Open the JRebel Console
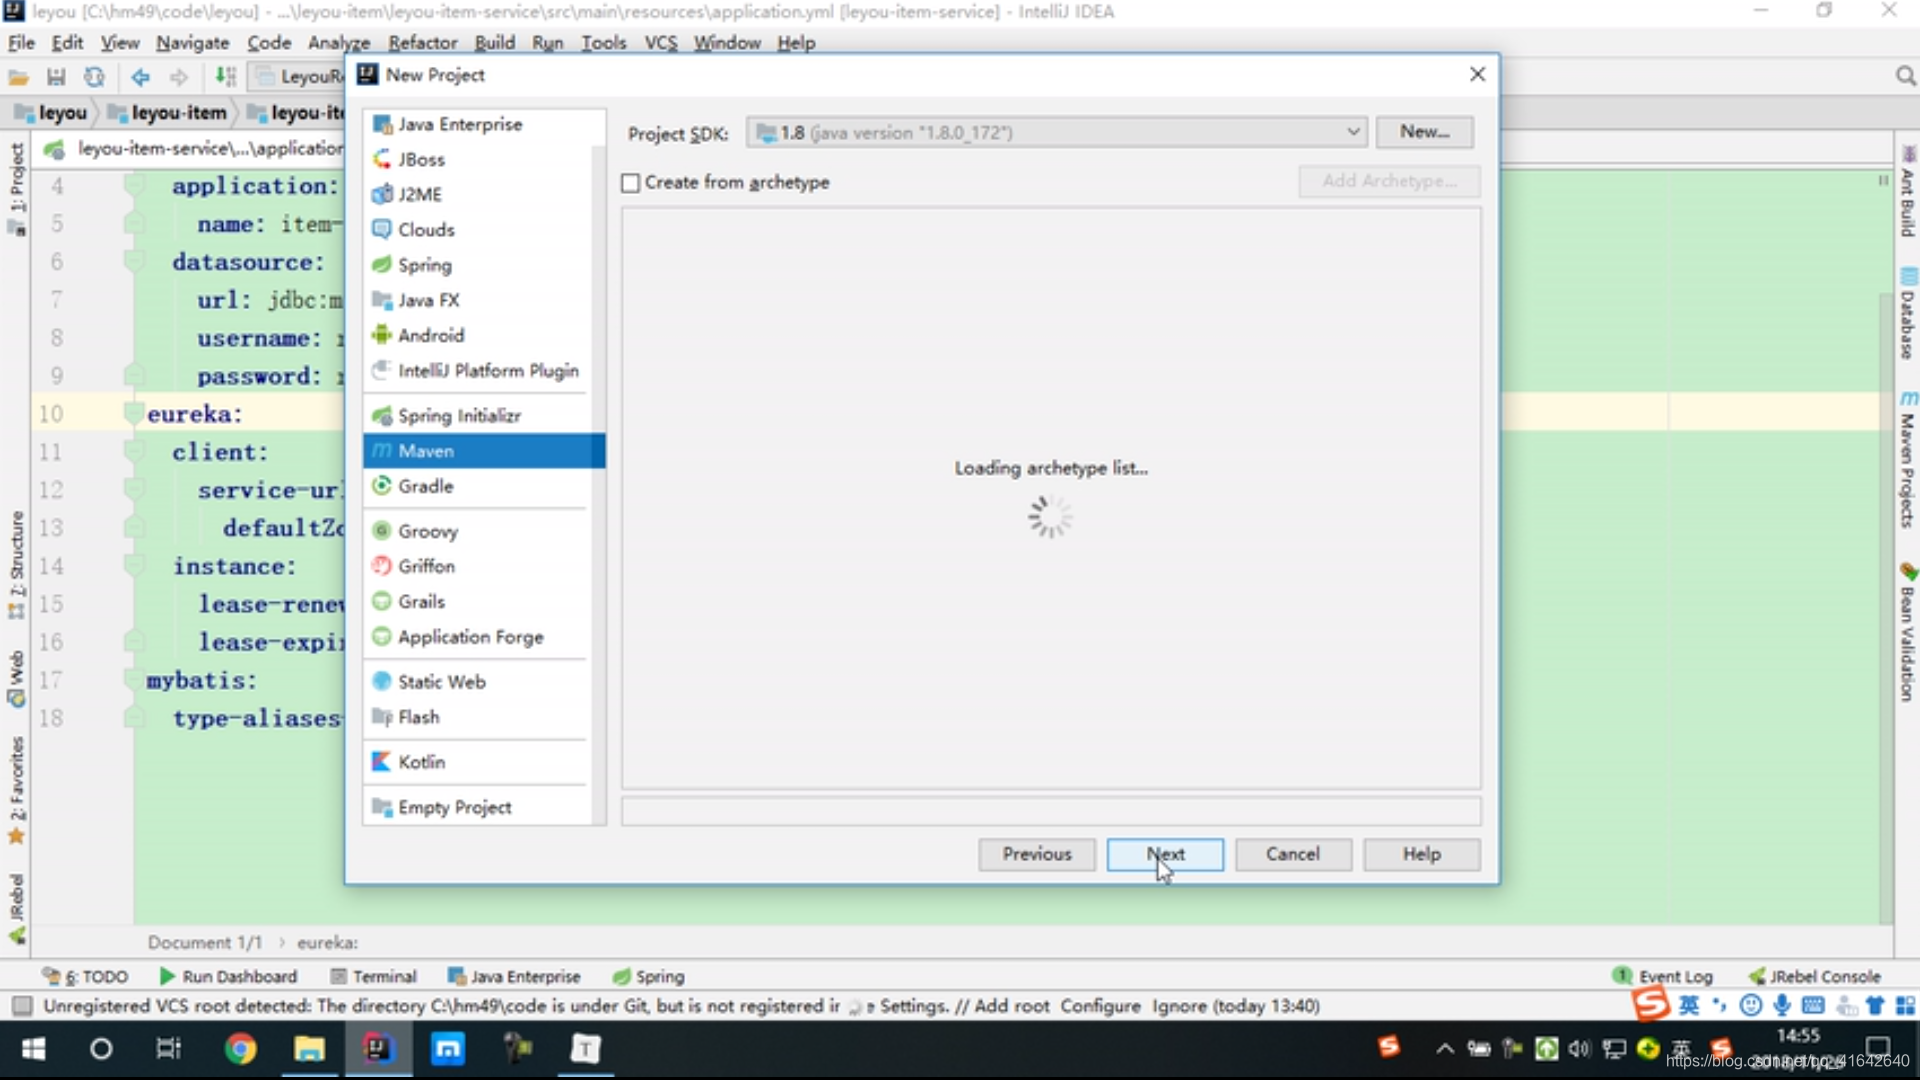The height and width of the screenshot is (1080, 1920). (1814, 976)
